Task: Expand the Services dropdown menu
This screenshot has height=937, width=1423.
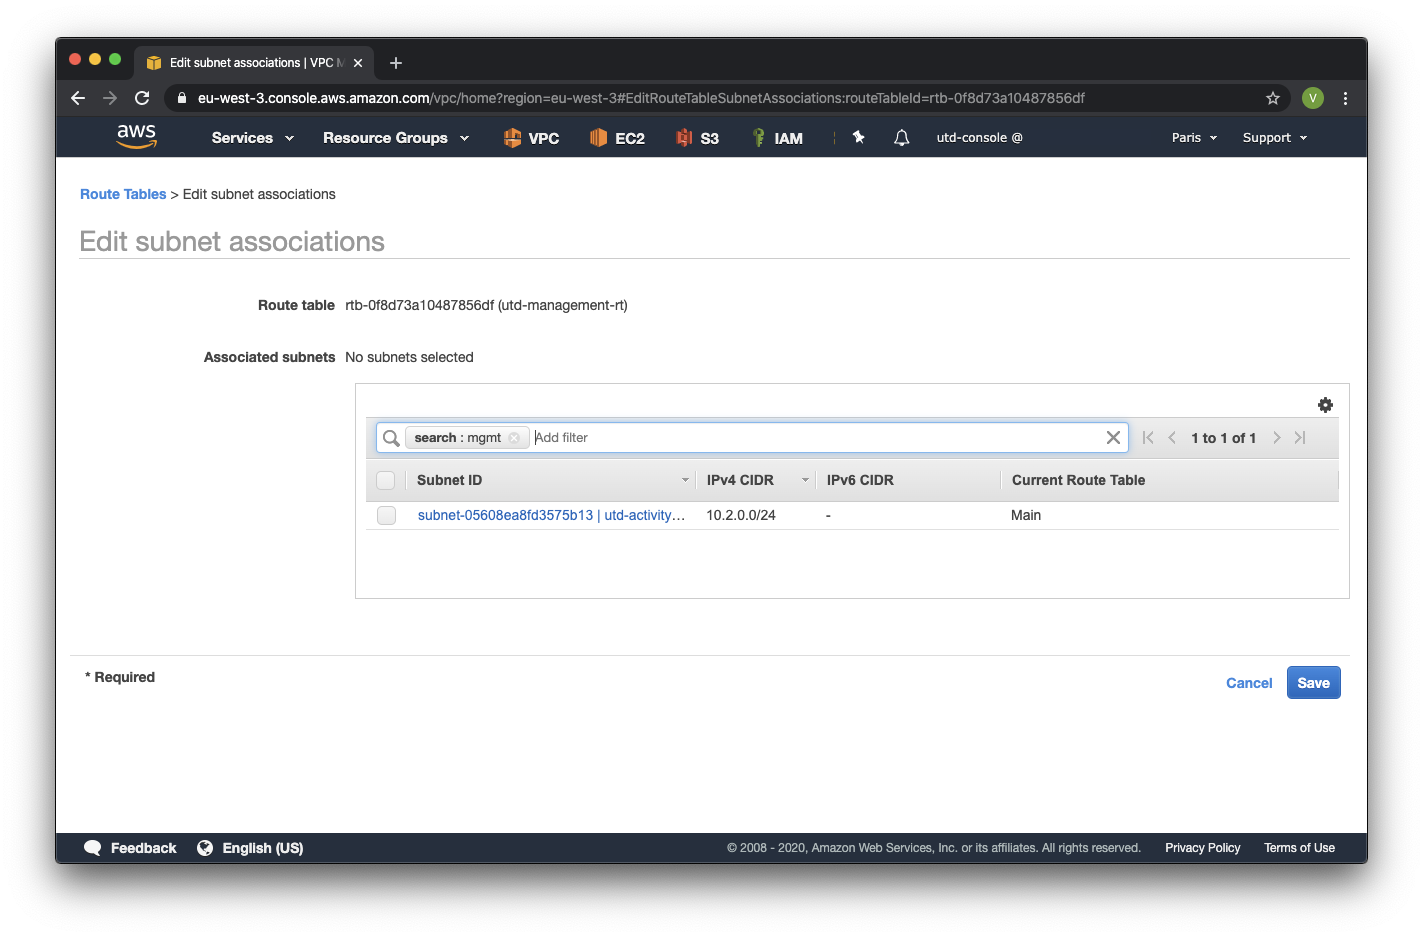Action: pos(253,138)
